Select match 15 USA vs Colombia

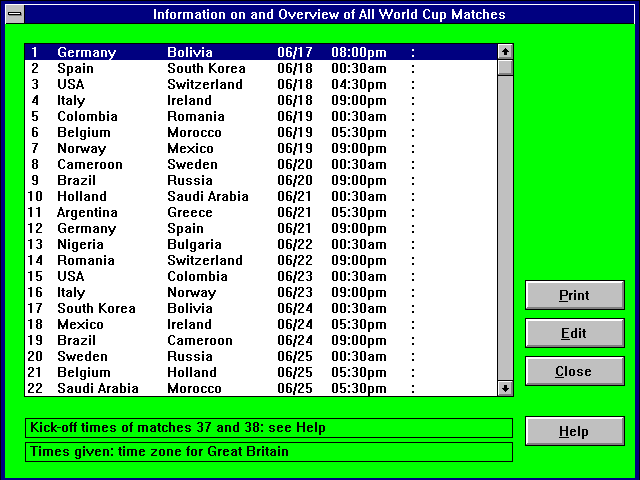[261, 276]
